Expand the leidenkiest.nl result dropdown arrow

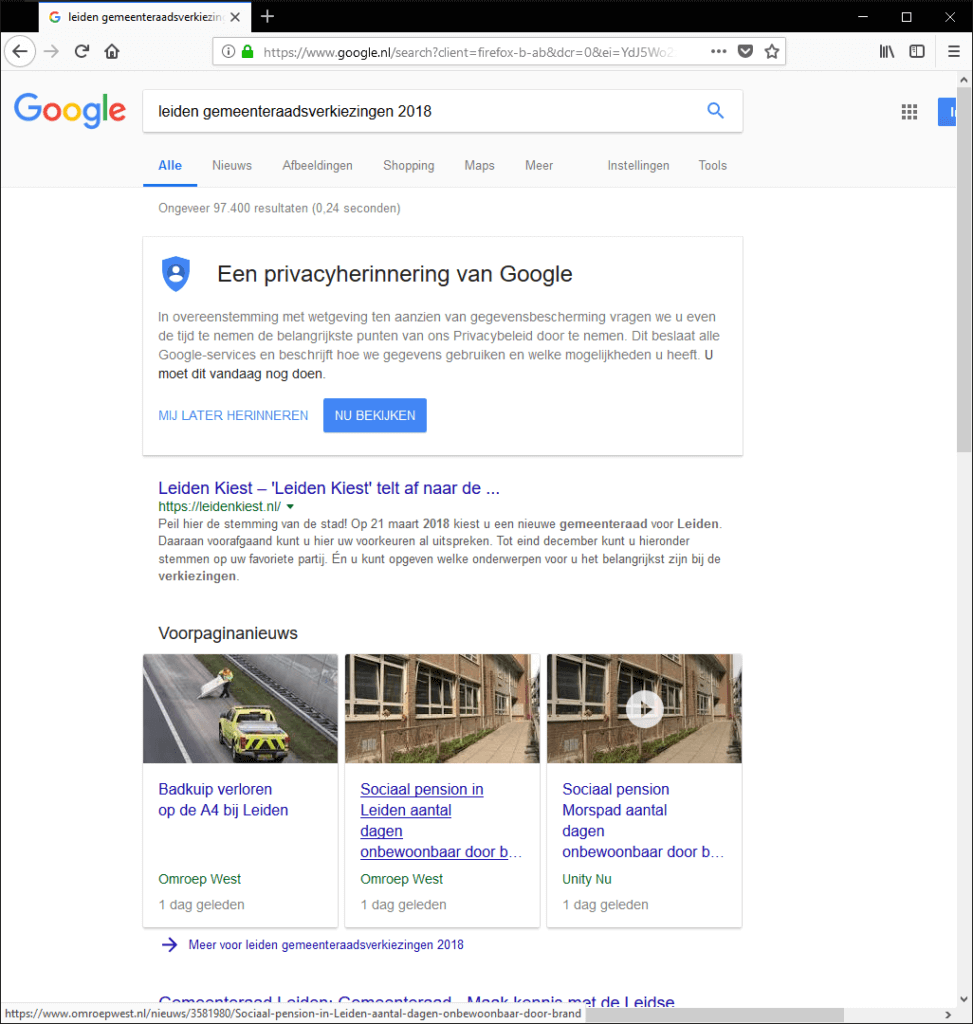(x=290, y=506)
